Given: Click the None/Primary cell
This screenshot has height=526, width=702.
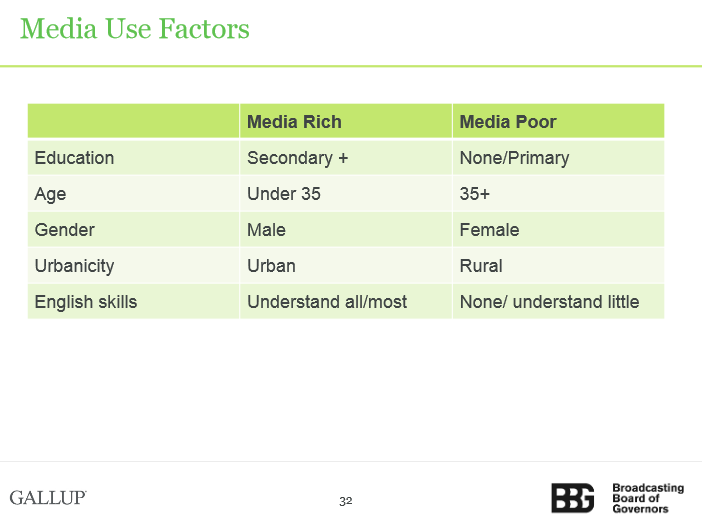Looking at the screenshot, I should click(558, 158).
